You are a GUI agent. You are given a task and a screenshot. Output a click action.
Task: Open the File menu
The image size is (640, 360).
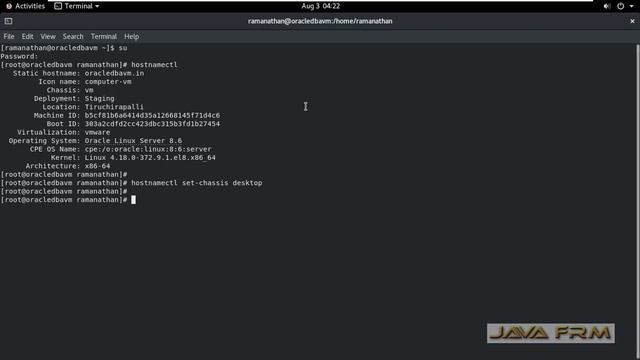tap(9, 36)
